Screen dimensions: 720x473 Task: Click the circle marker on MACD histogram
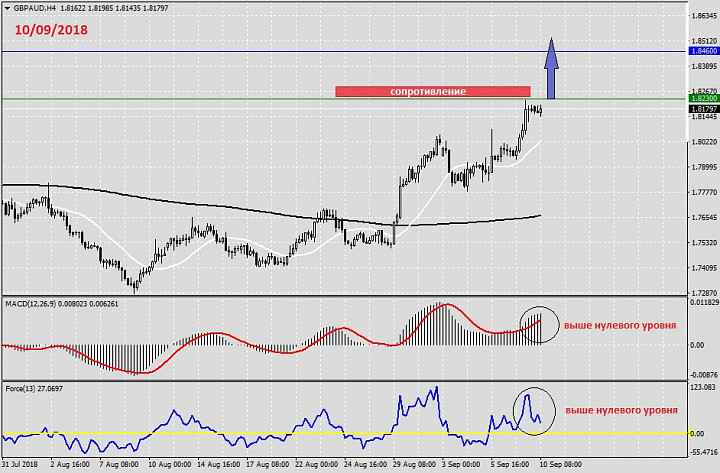click(539, 323)
